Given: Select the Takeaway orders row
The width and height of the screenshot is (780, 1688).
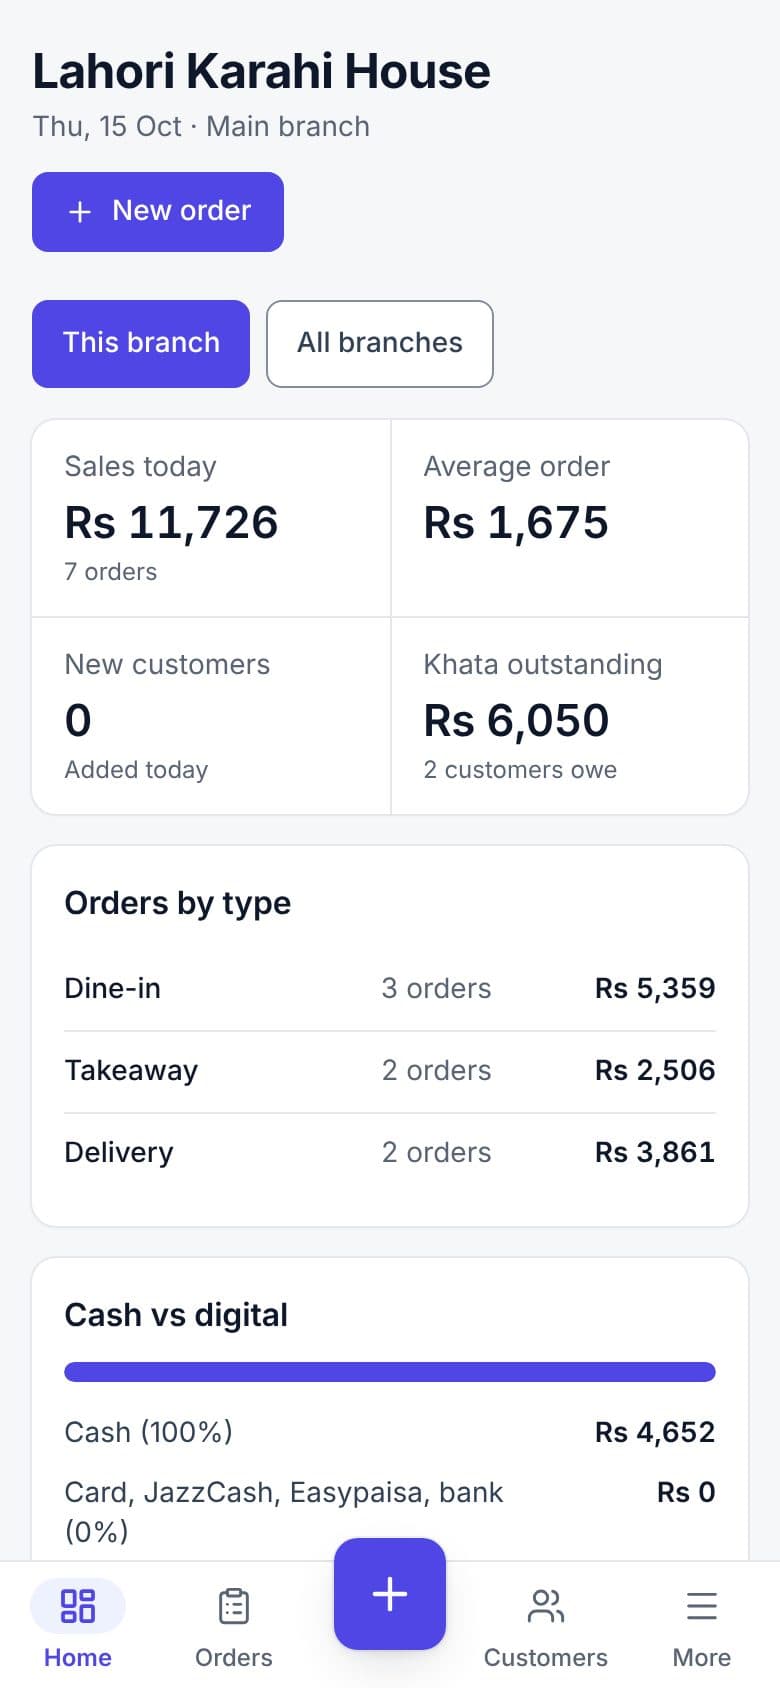Looking at the screenshot, I should tap(390, 1070).
